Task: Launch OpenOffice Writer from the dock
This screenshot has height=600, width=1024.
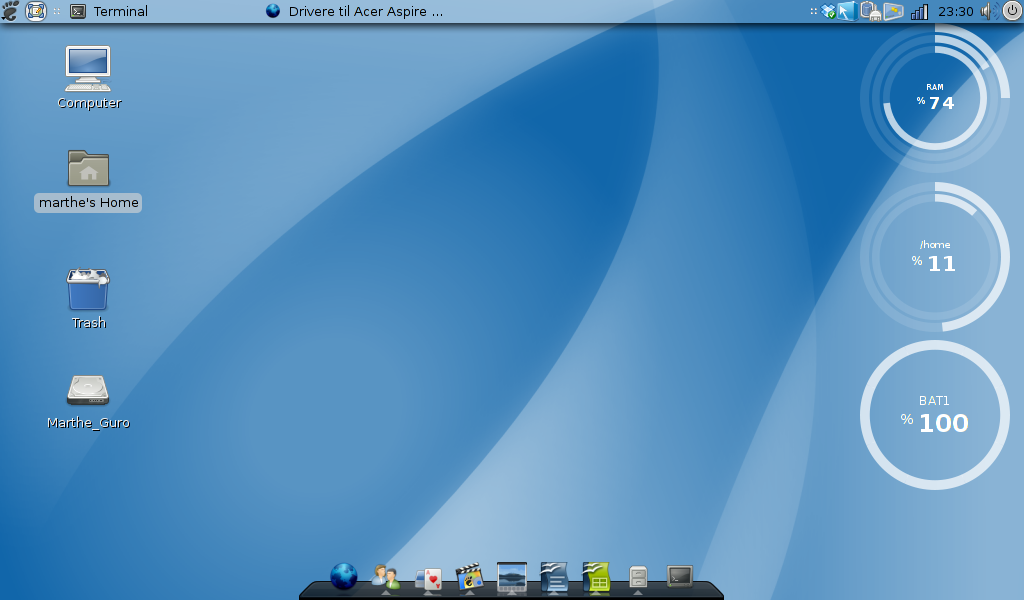Action: tap(554, 576)
